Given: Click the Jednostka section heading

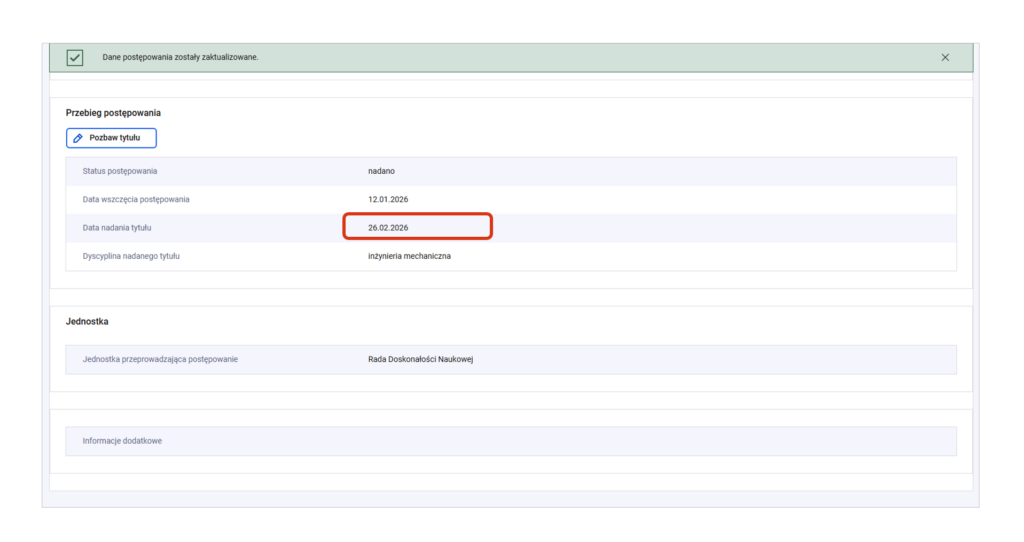Looking at the screenshot, I should 87,321.
